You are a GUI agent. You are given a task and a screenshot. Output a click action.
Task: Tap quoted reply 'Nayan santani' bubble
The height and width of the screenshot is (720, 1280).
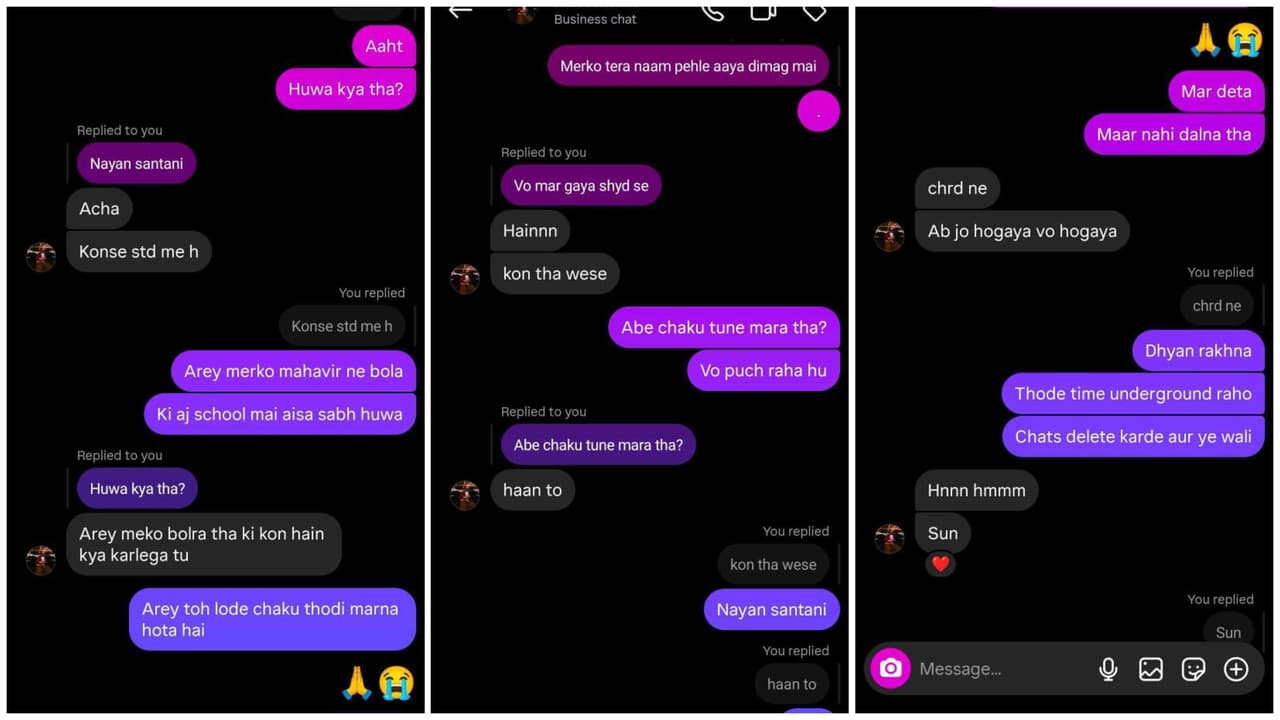[x=136, y=163]
